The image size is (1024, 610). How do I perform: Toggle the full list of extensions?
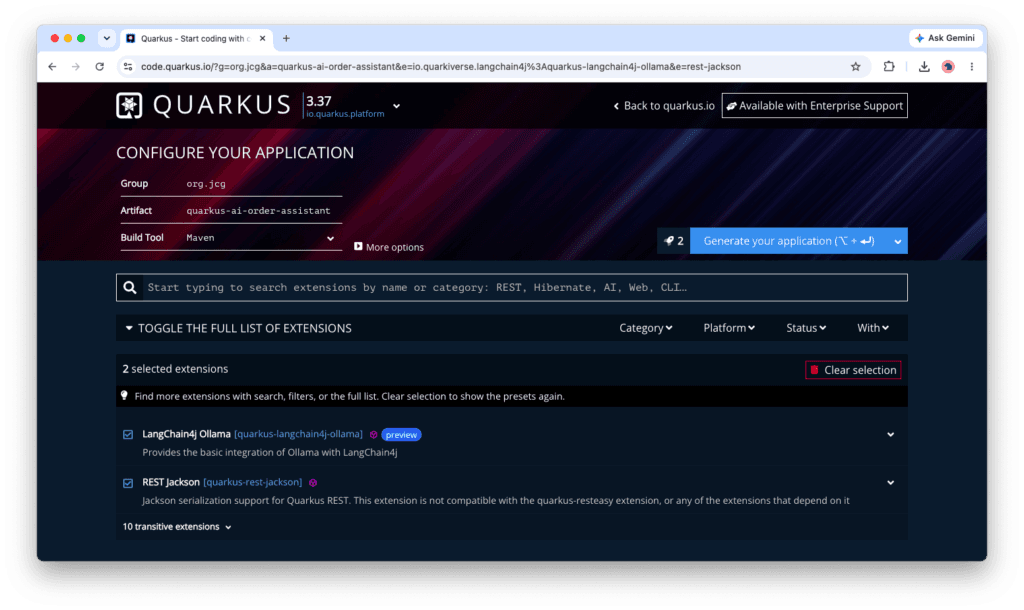[238, 328]
